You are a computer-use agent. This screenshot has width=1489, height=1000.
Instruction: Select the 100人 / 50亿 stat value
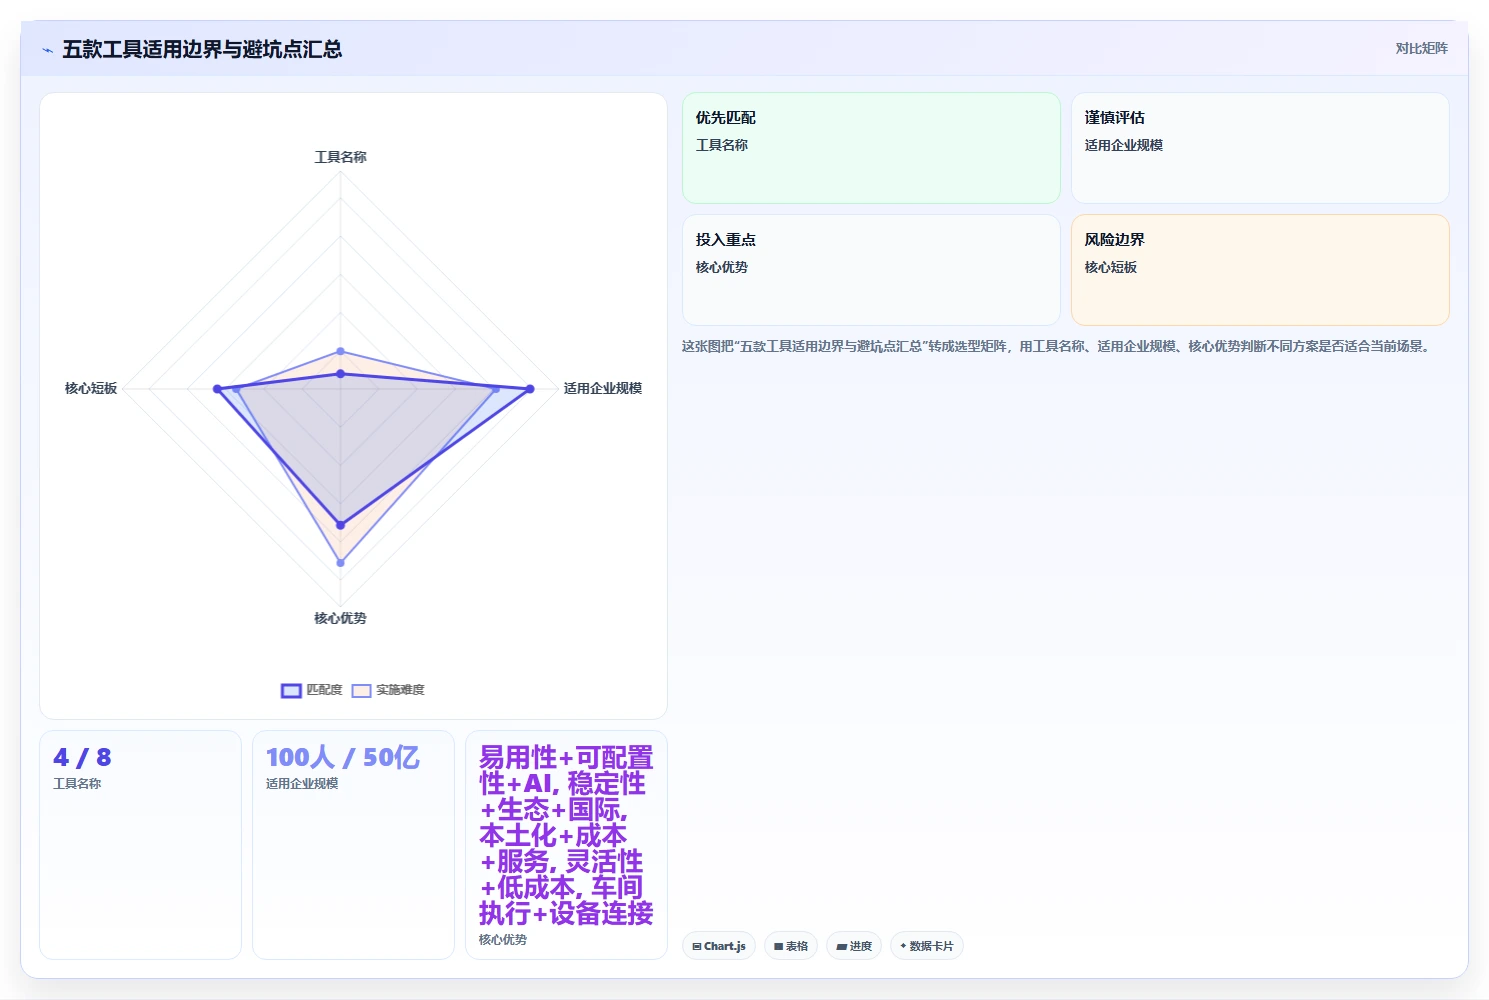pos(343,757)
